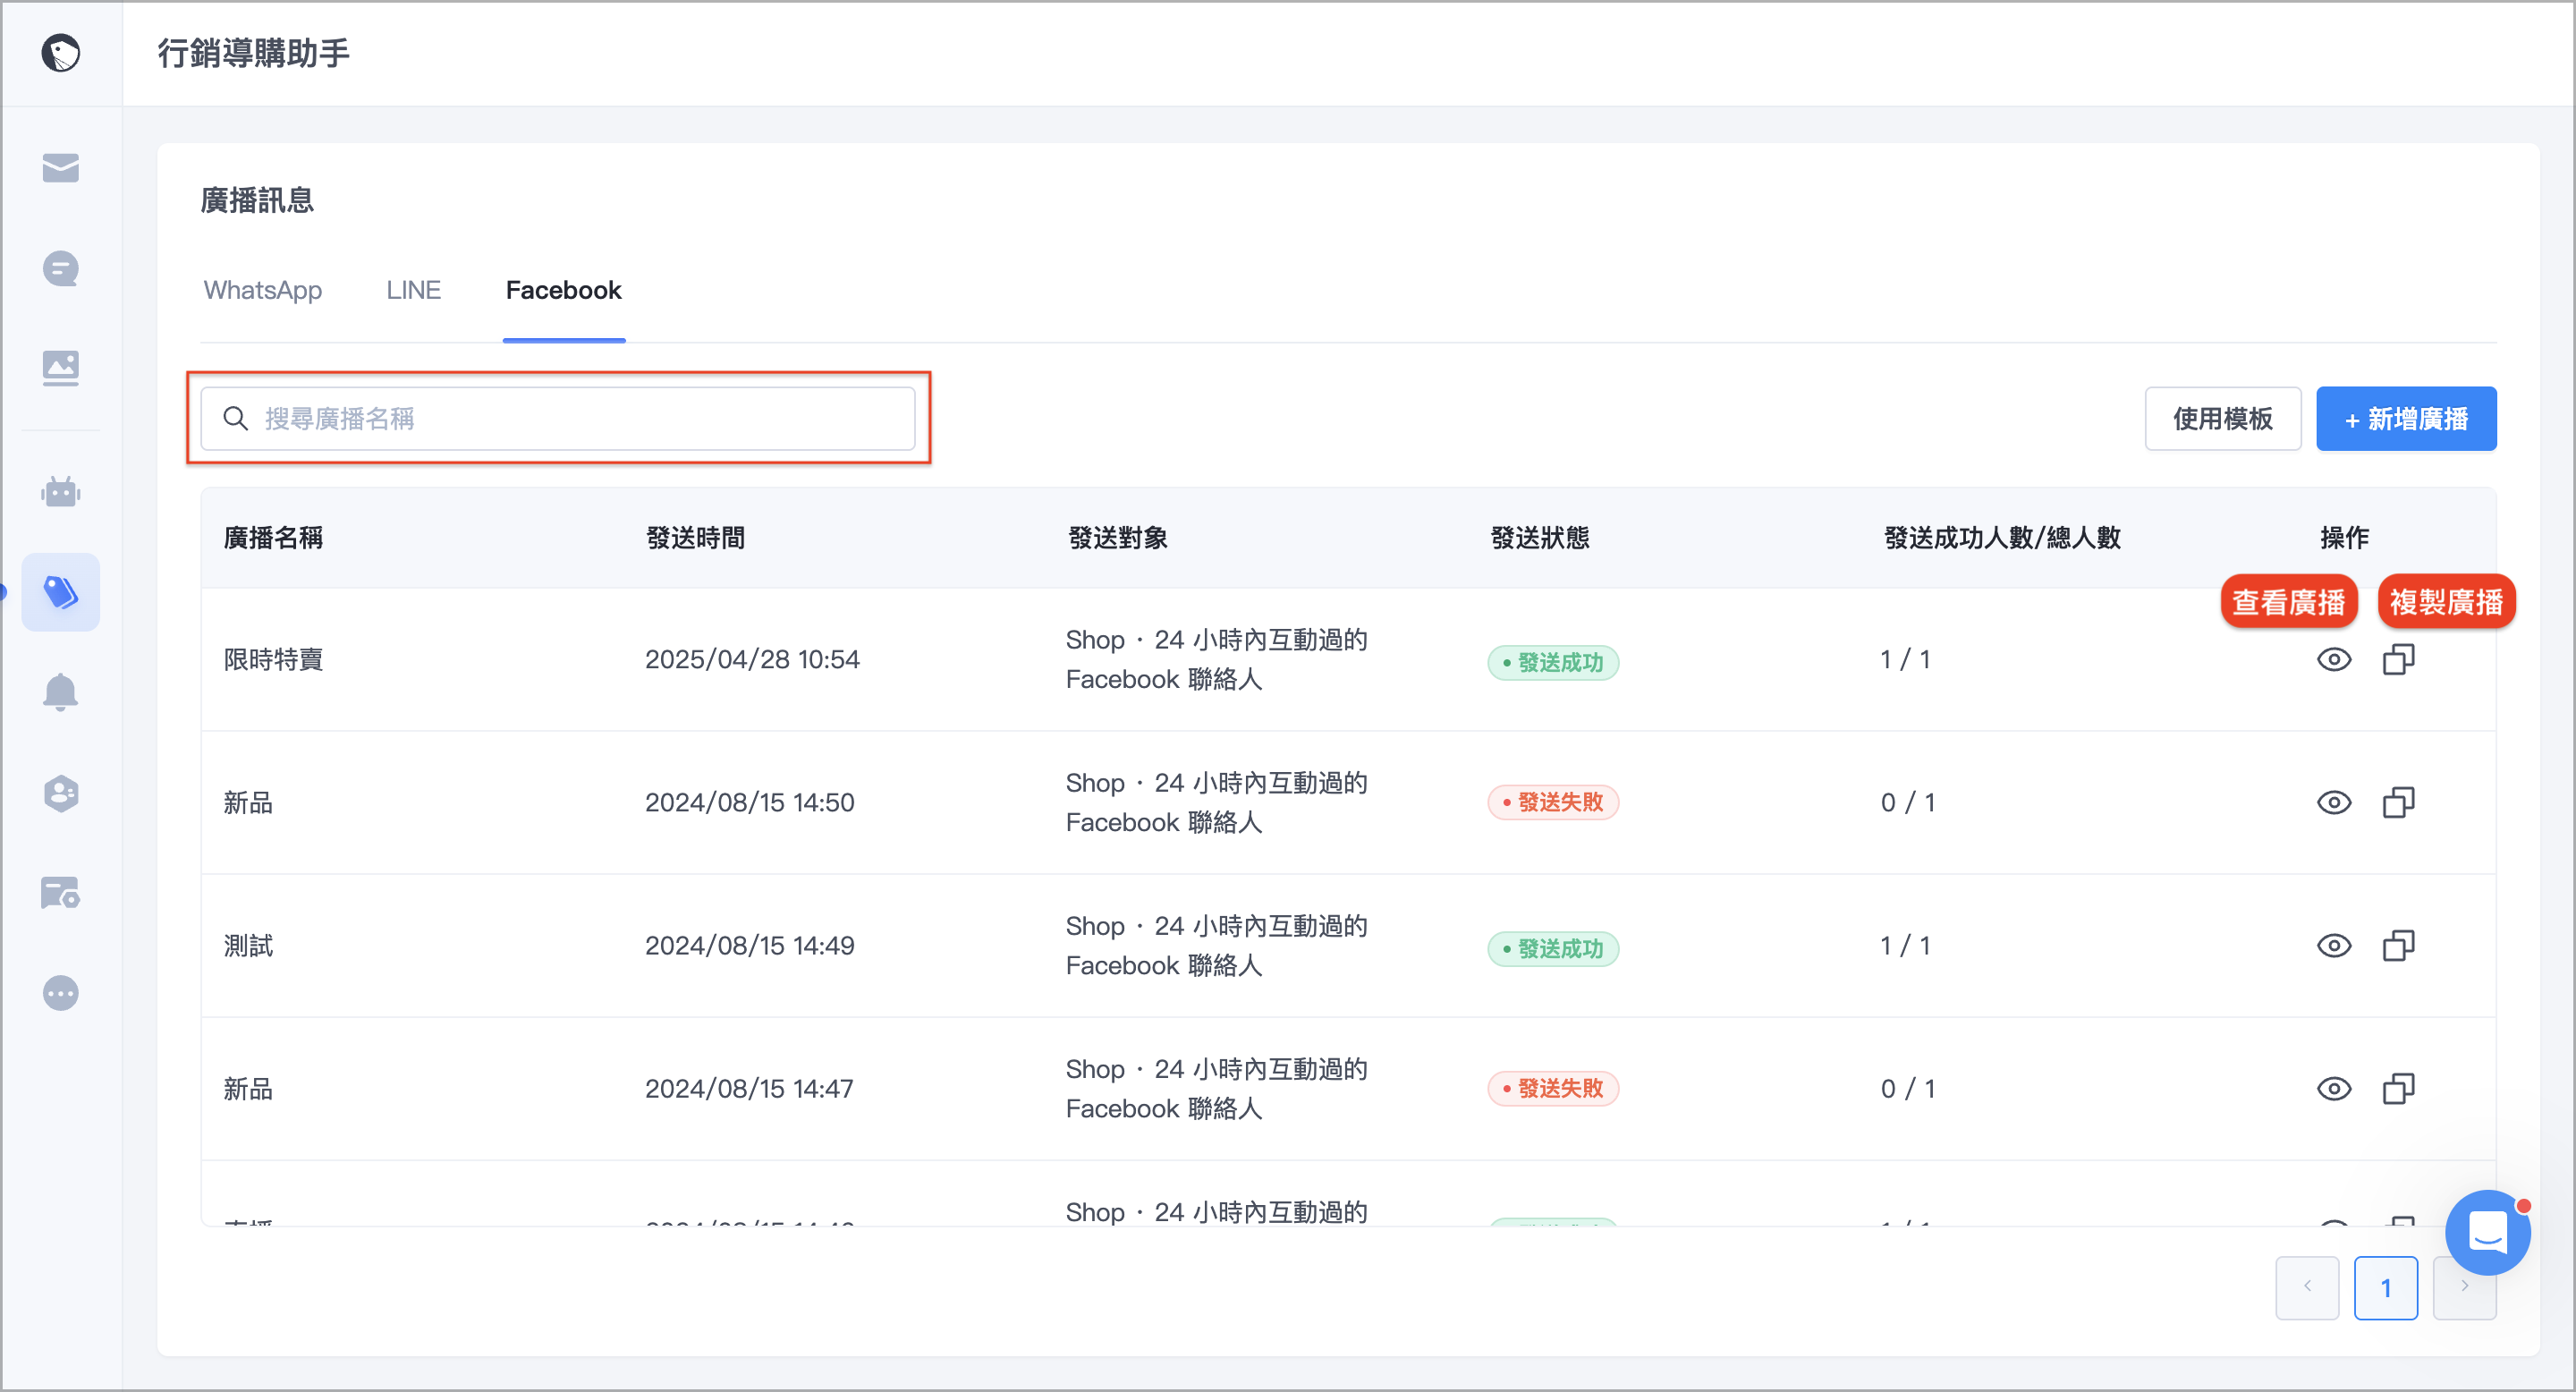Click the 發送成功人數/總人數 column header
This screenshot has width=2576, height=1392.
pos(2001,538)
